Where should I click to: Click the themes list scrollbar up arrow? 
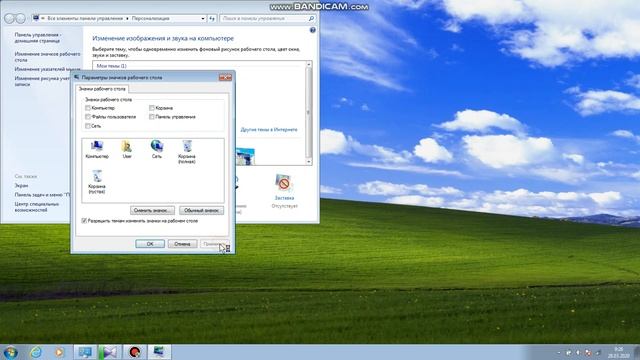point(309,64)
